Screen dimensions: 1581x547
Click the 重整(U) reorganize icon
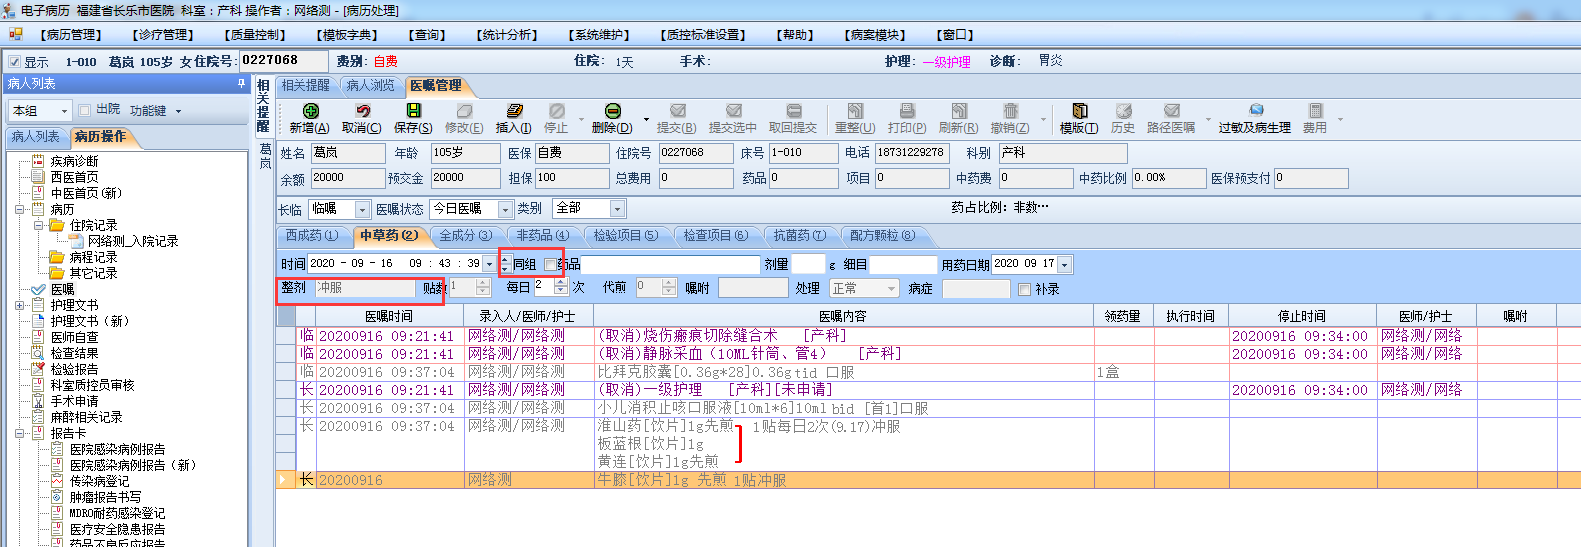click(855, 111)
